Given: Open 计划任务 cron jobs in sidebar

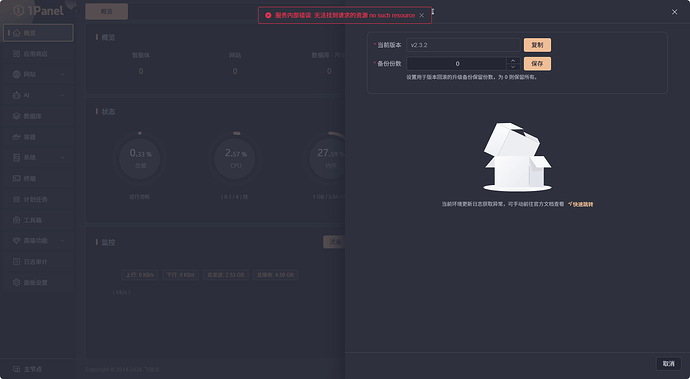Looking at the screenshot, I should (38, 199).
